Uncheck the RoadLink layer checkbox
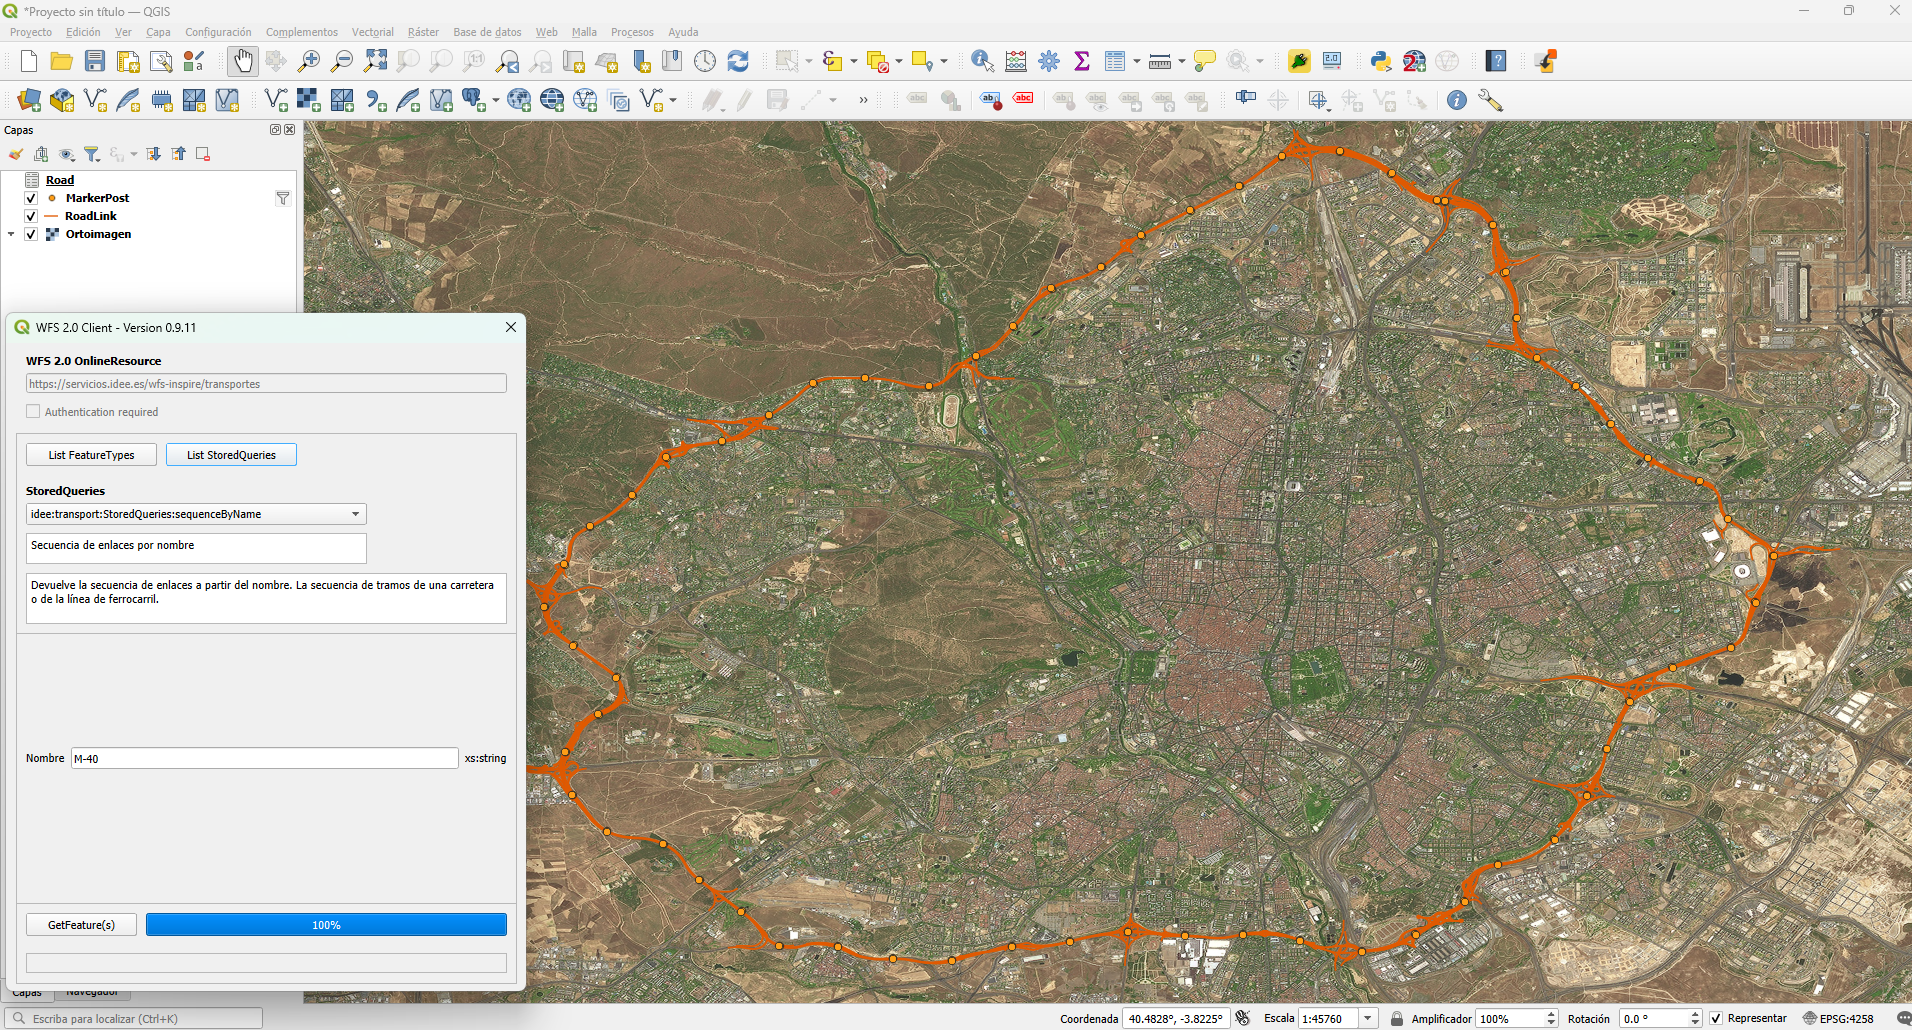The height and width of the screenshot is (1030, 1912). pos(31,216)
